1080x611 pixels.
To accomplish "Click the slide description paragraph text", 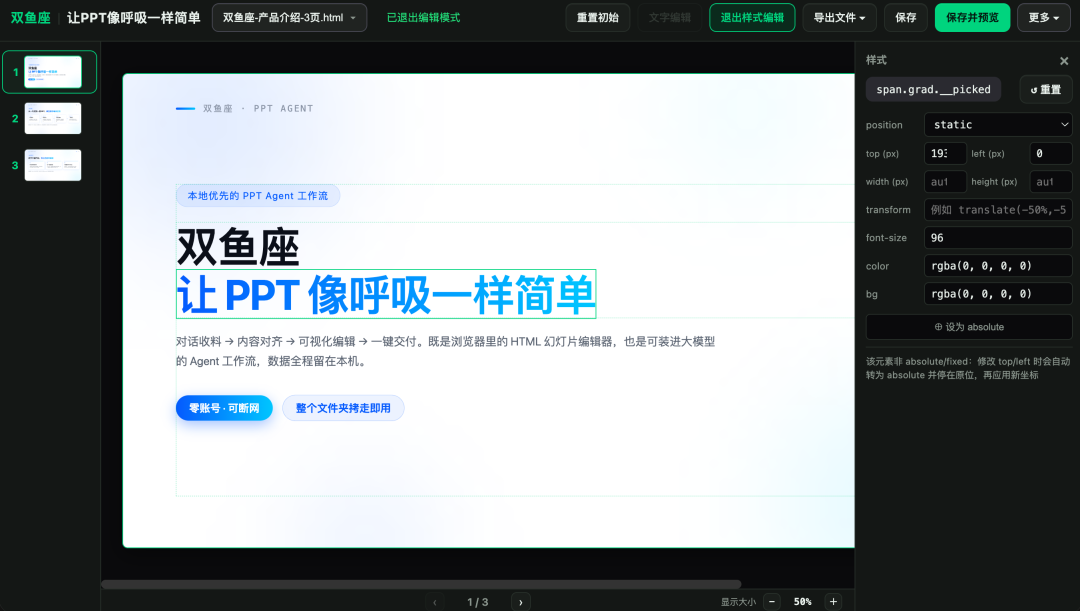I will coord(446,351).
